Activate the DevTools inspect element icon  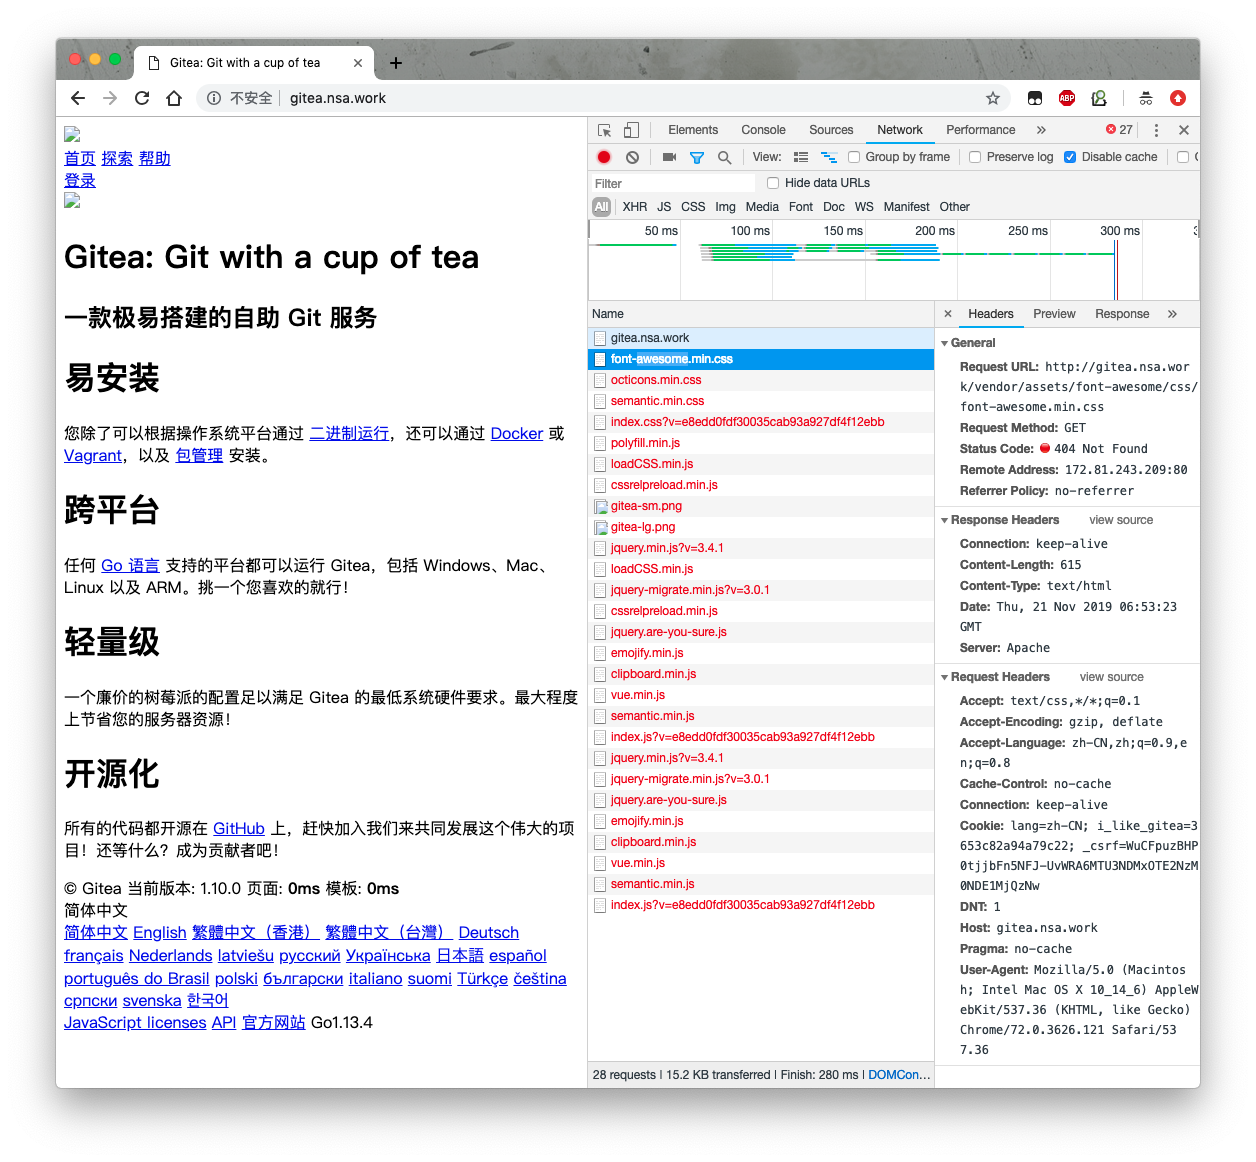coord(605,130)
